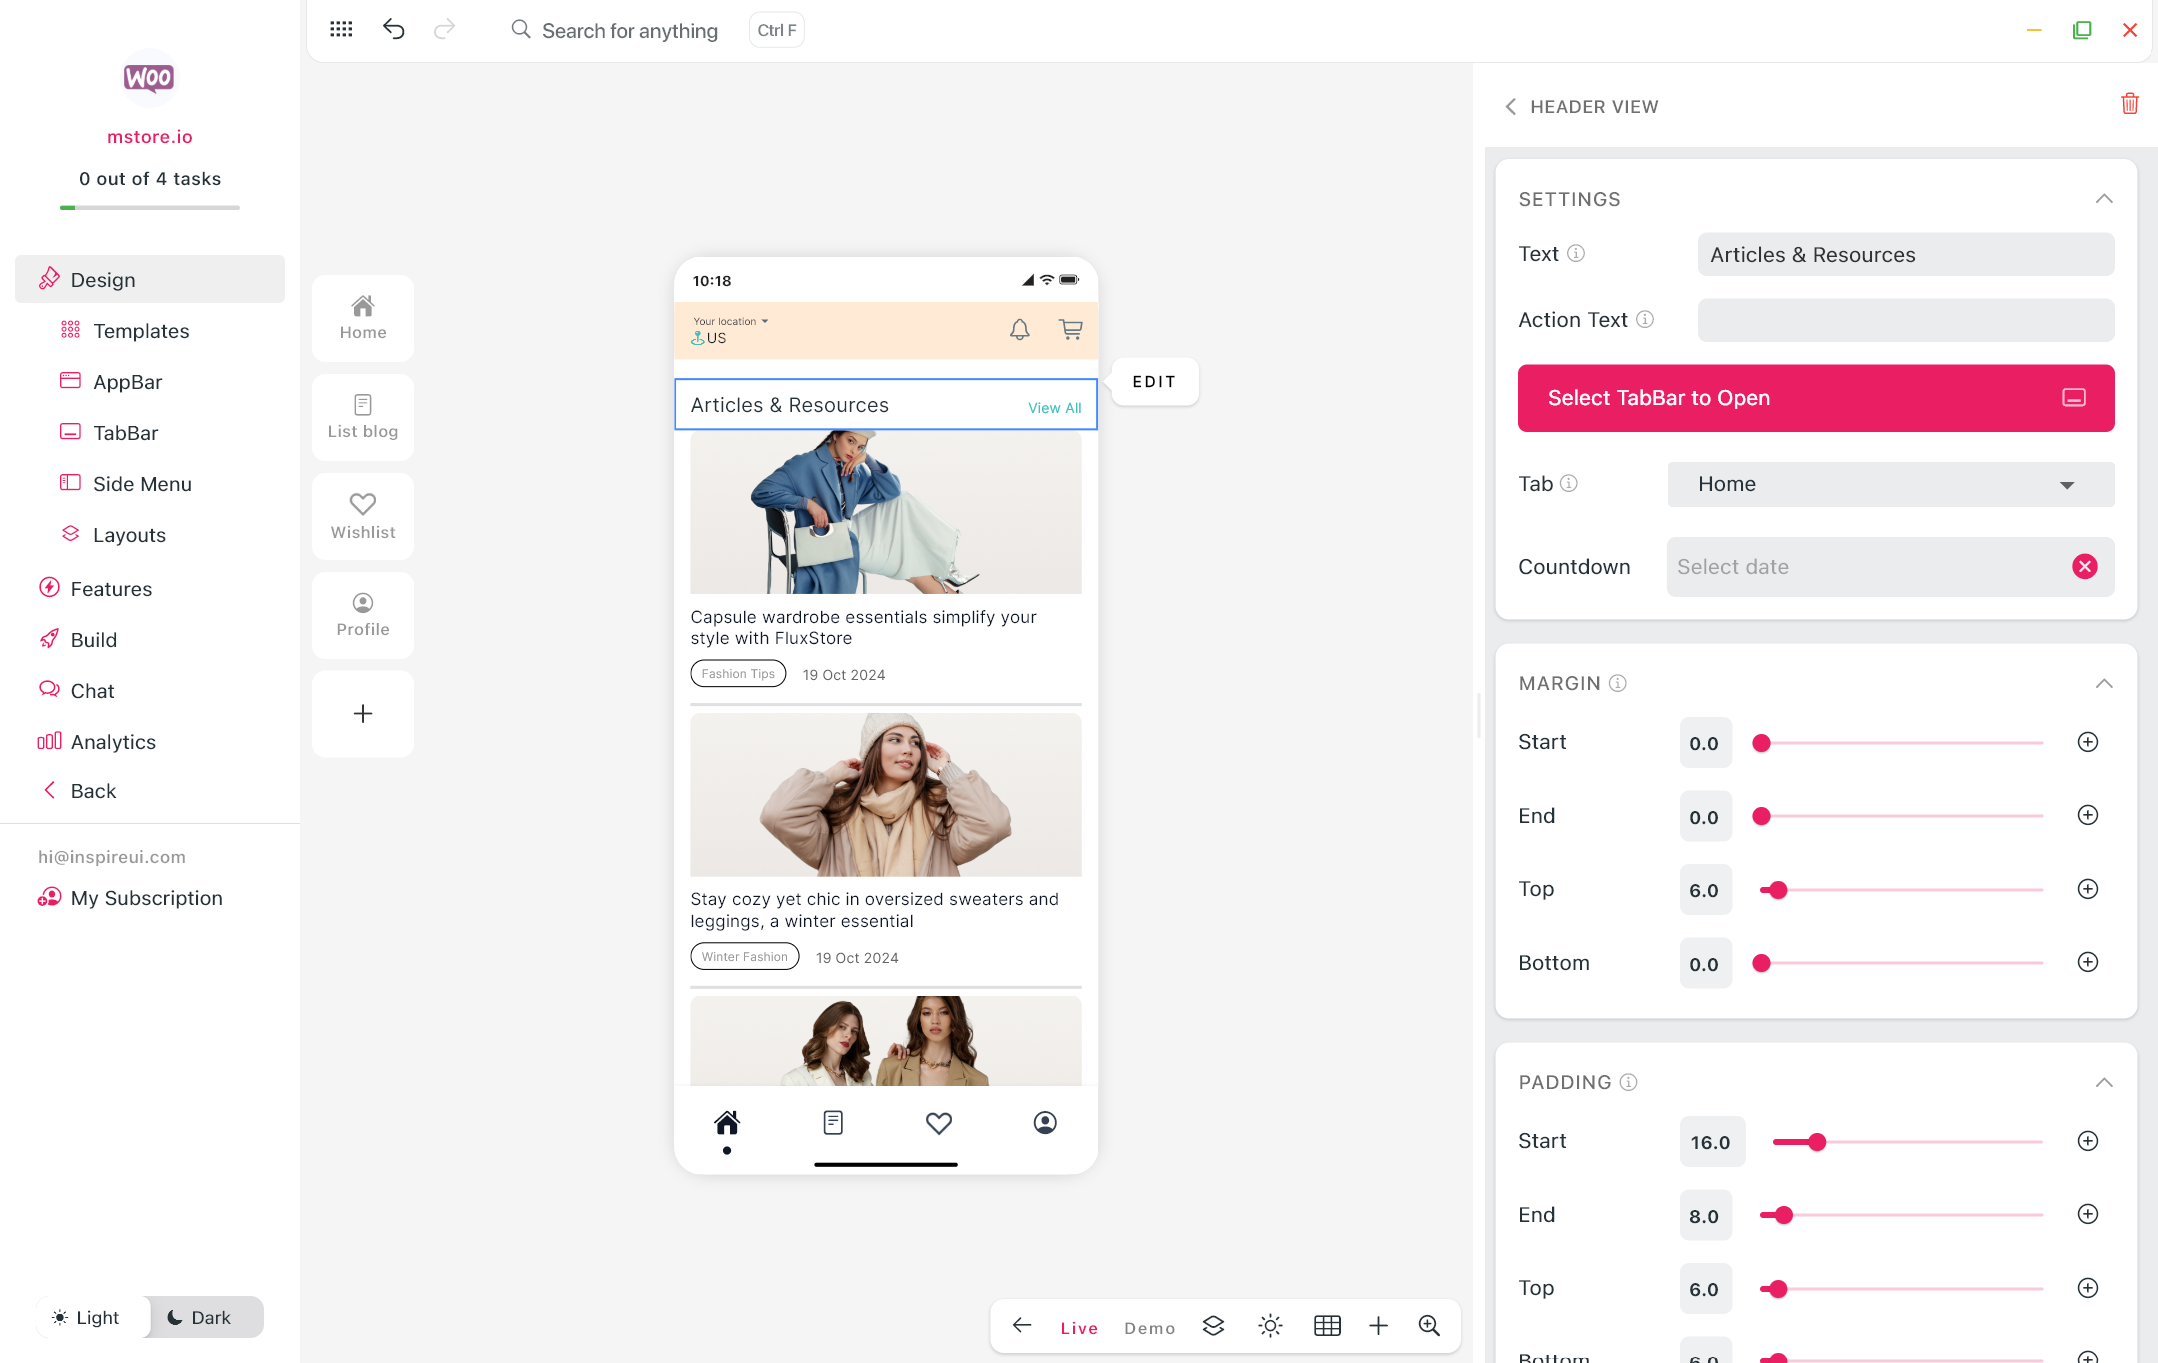2158x1363 pixels.
Task: Click View All link in preview
Action: coord(1054,408)
